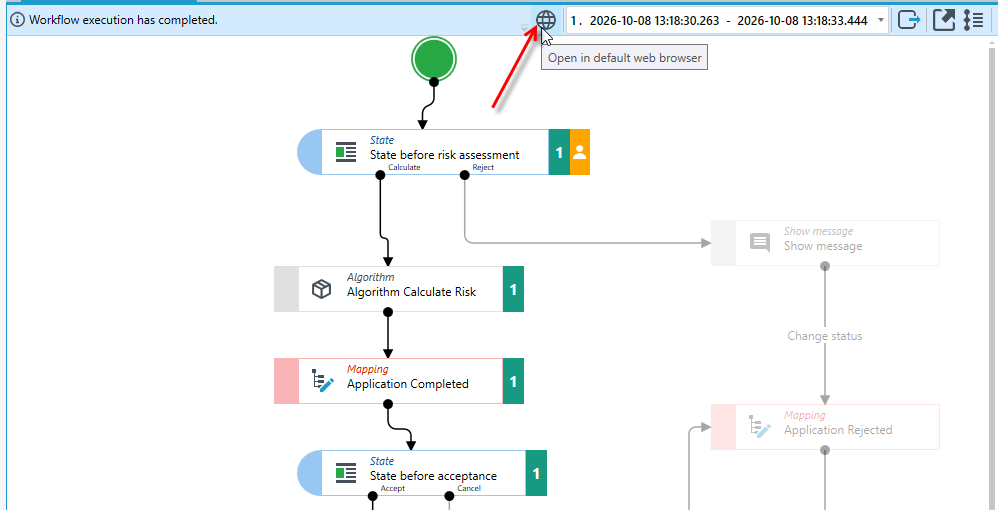Click the Calculate output connector
The image size is (998, 510).
point(381,175)
